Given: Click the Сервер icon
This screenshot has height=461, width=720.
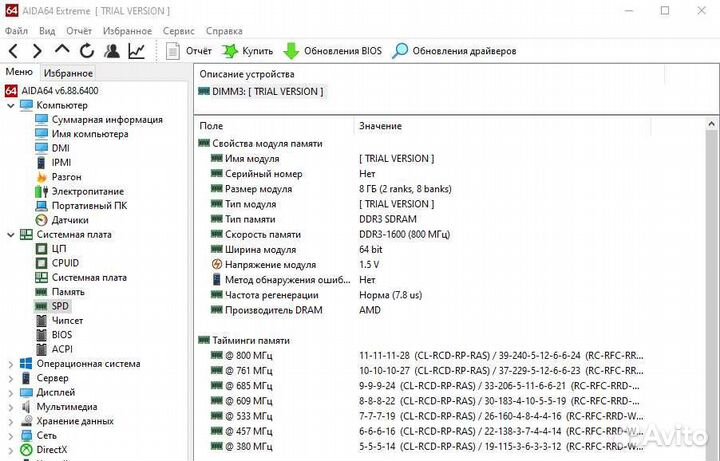Looking at the screenshot, I should tap(26, 378).
